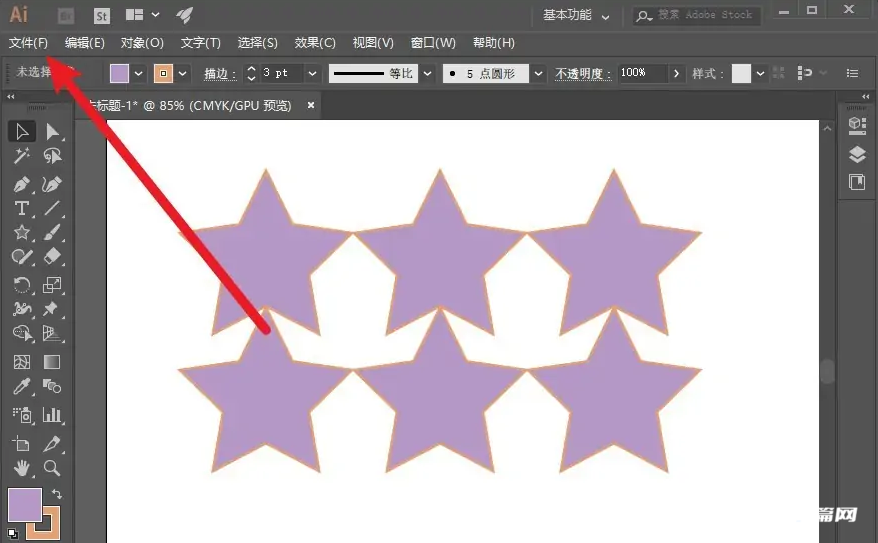Viewport: 878px width, 543px height.
Task: Open the 效果(C) menu
Action: (x=315, y=43)
